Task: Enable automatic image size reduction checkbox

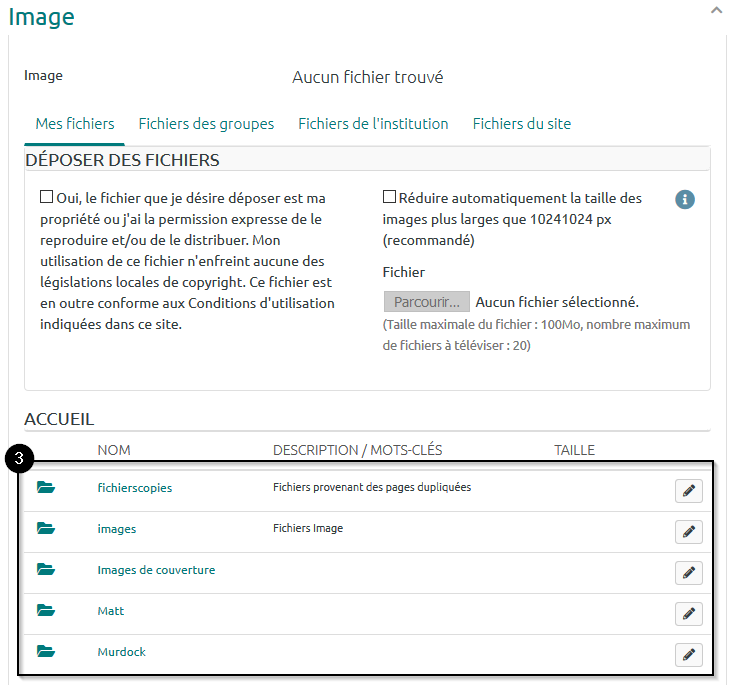Action: (x=389, y=198)
